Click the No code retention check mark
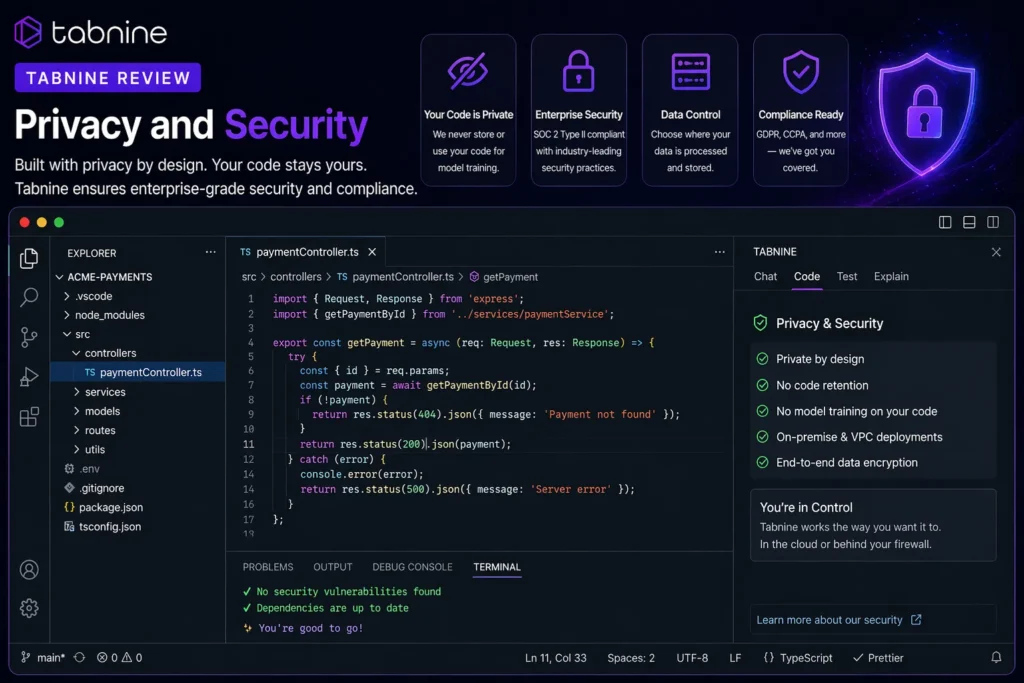The image size is (1024, 683). (762, 385)
